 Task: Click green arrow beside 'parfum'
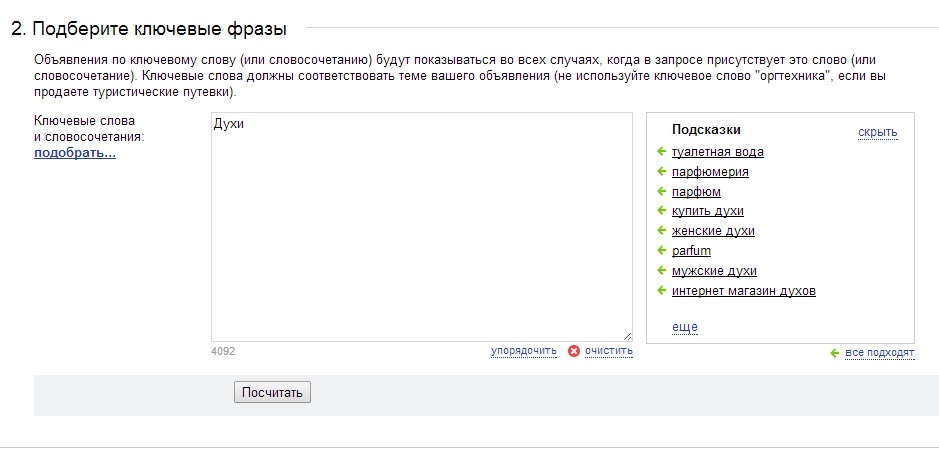click(661, 250)
